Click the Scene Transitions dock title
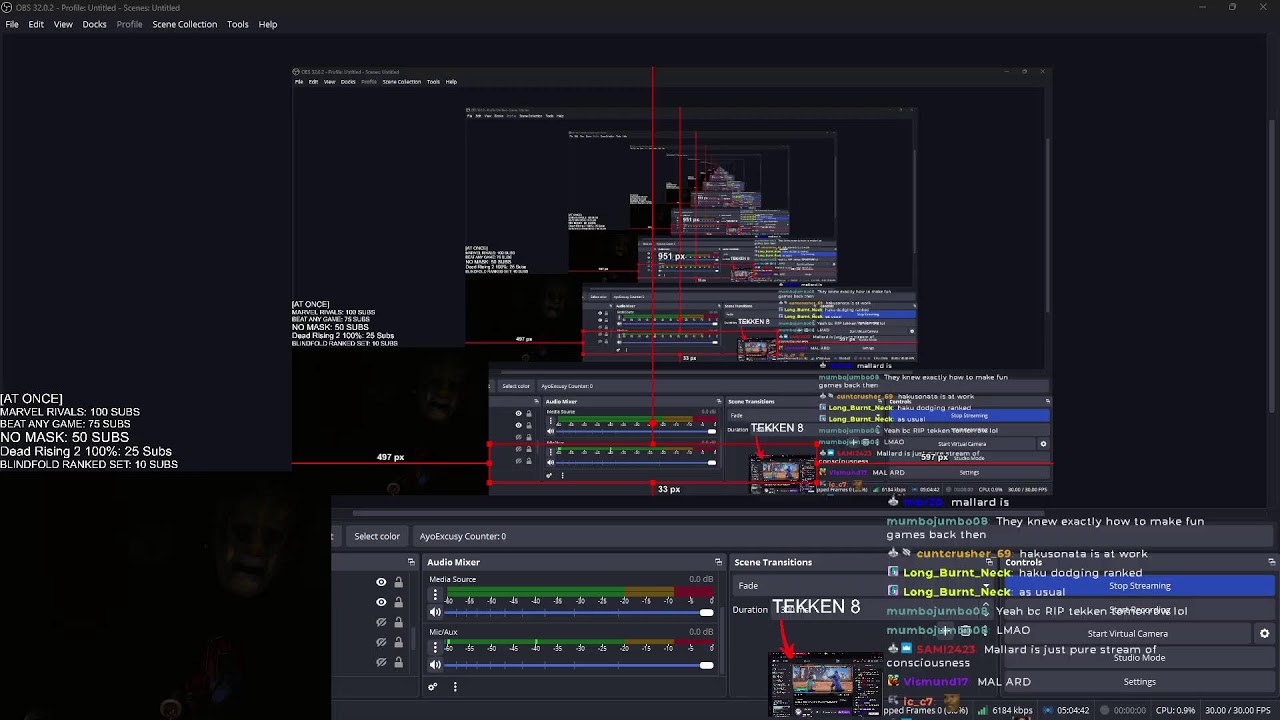Screen dimensions: 1280x720 click(773, 562)
